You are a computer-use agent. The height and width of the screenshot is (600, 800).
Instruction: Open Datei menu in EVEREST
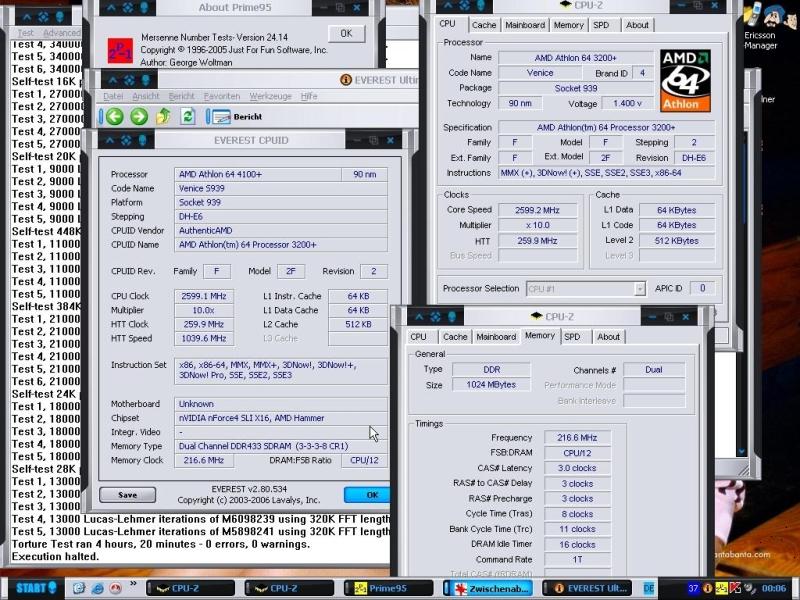113,96
